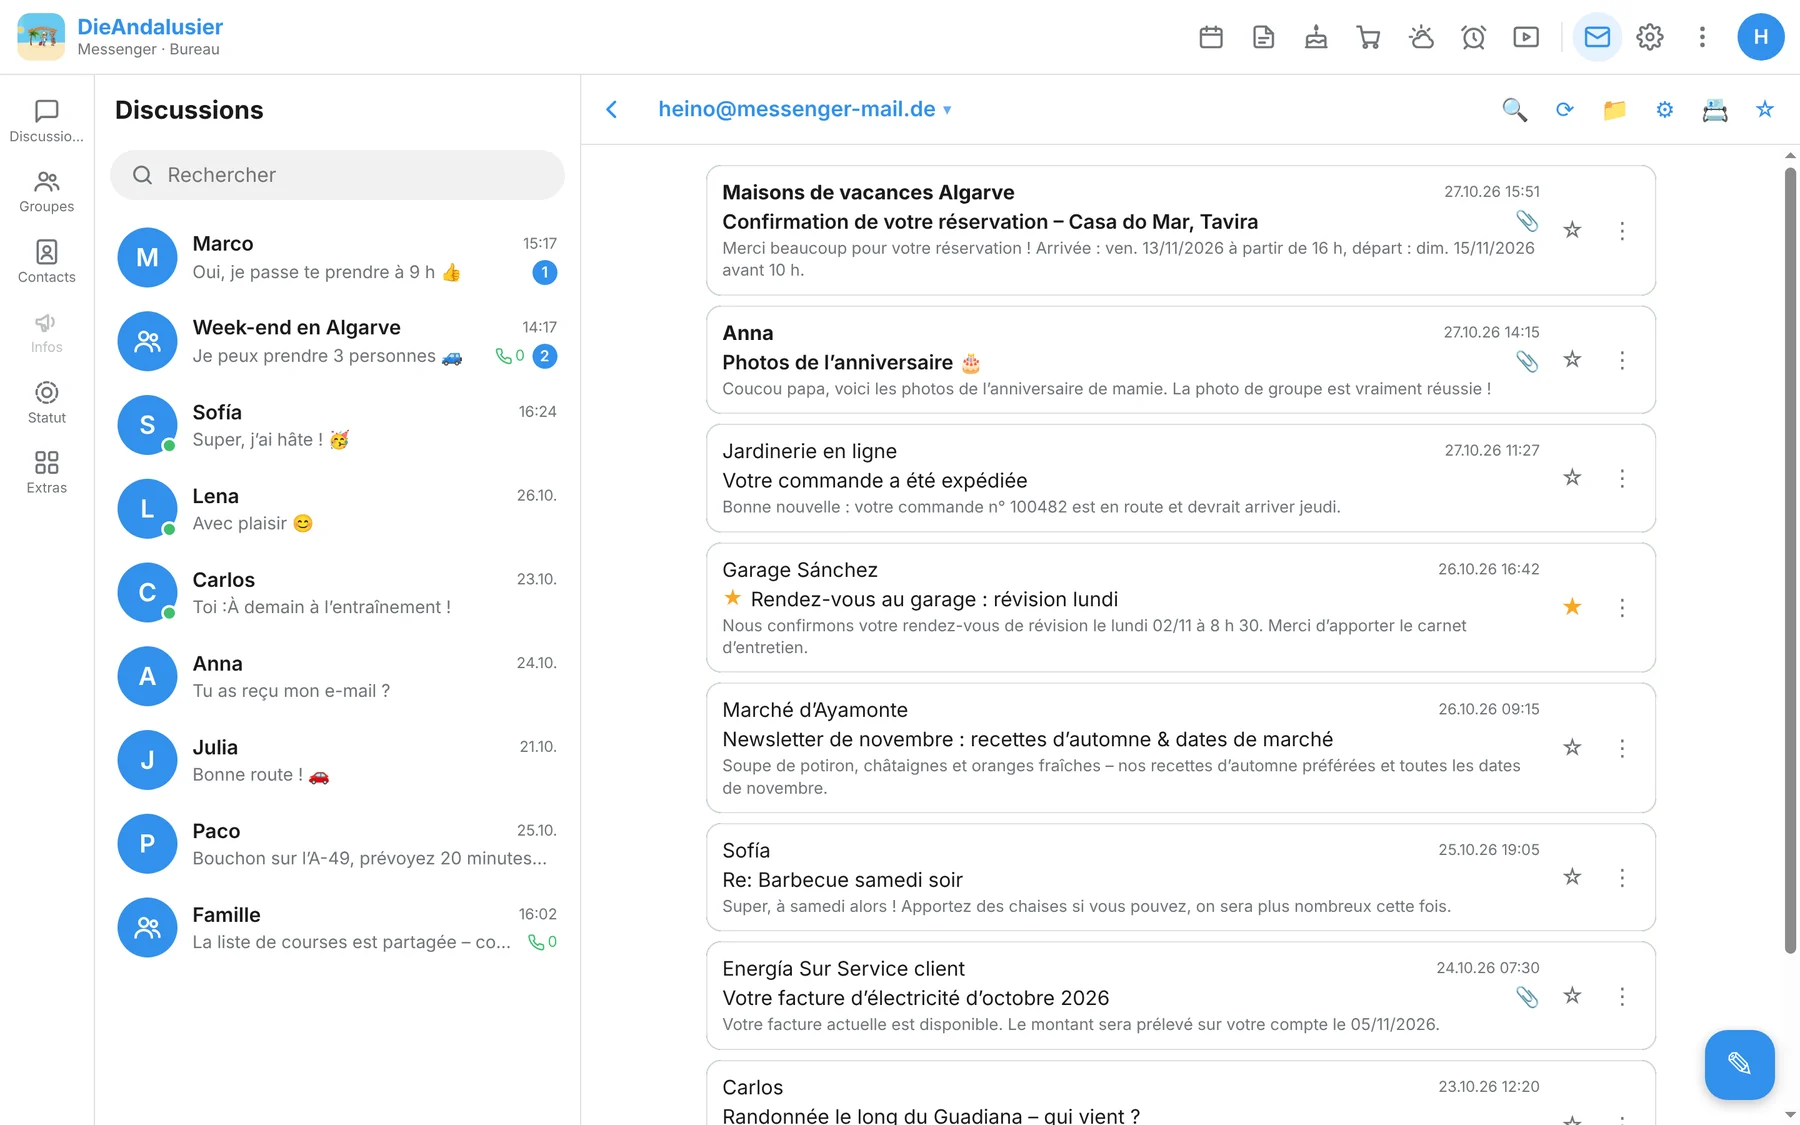Click the paperclip on Casa do Mar email
The width and height of the screenshot is (1800, 1125).
[x=1527, y=221]
